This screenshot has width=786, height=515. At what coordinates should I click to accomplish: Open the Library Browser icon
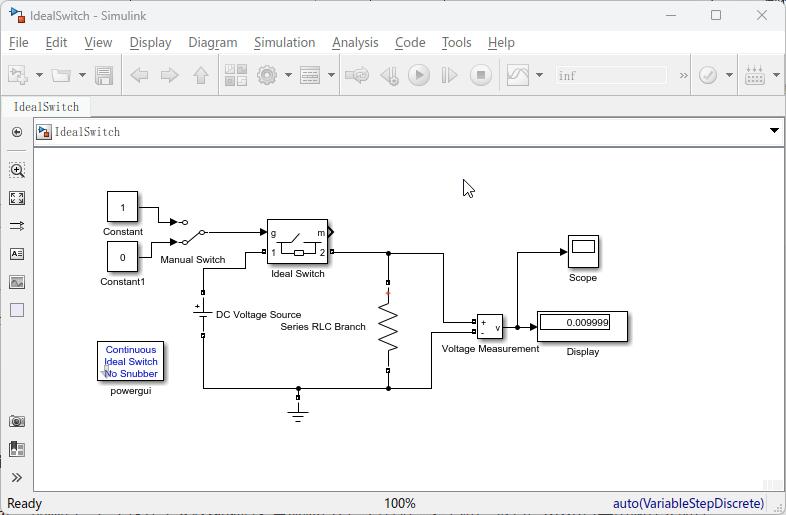(x=236, y=76)
